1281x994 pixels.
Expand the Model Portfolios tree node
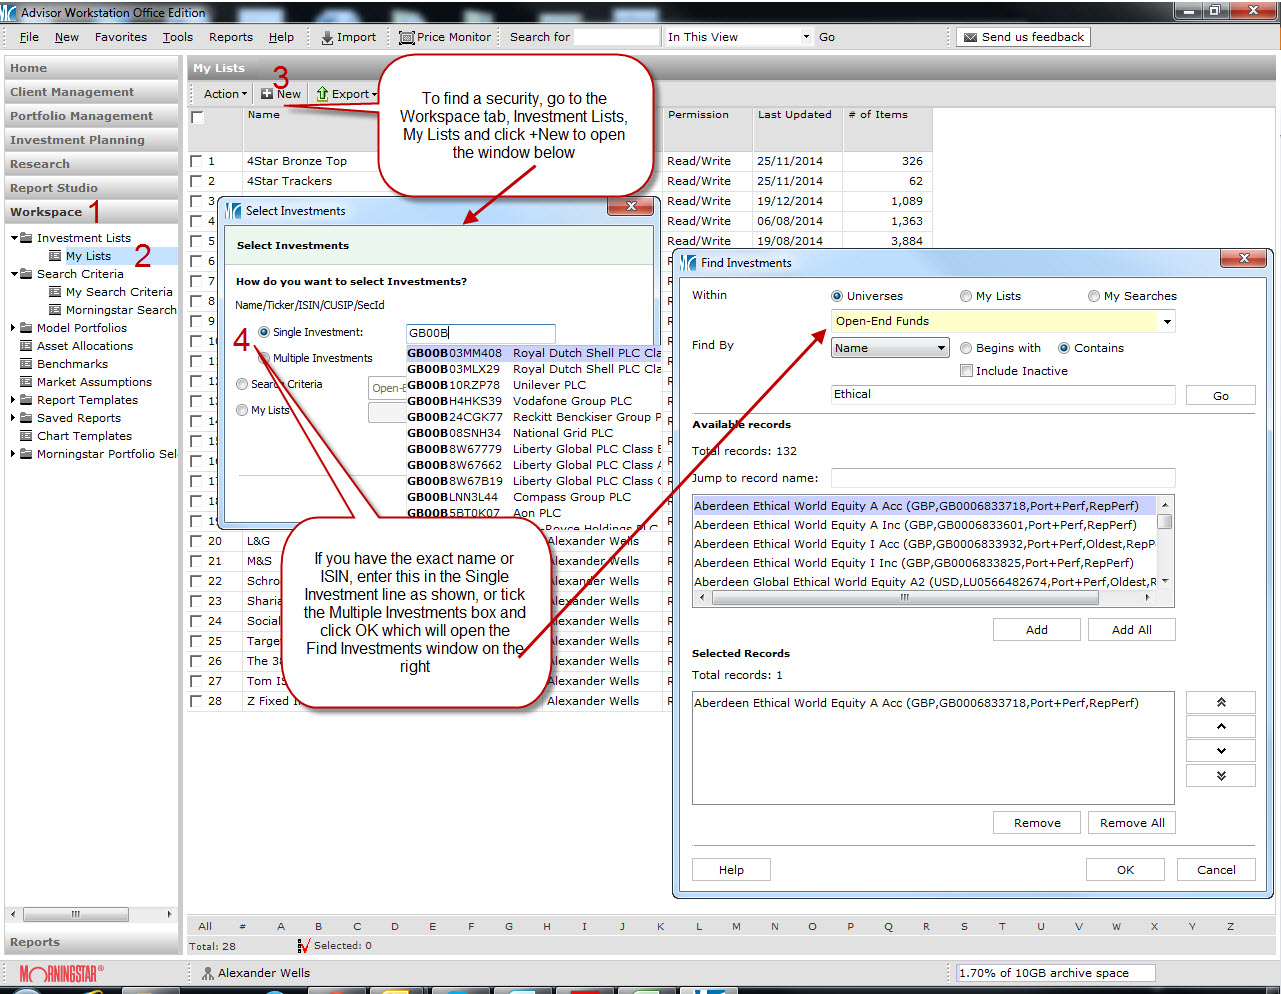(13, 328)
